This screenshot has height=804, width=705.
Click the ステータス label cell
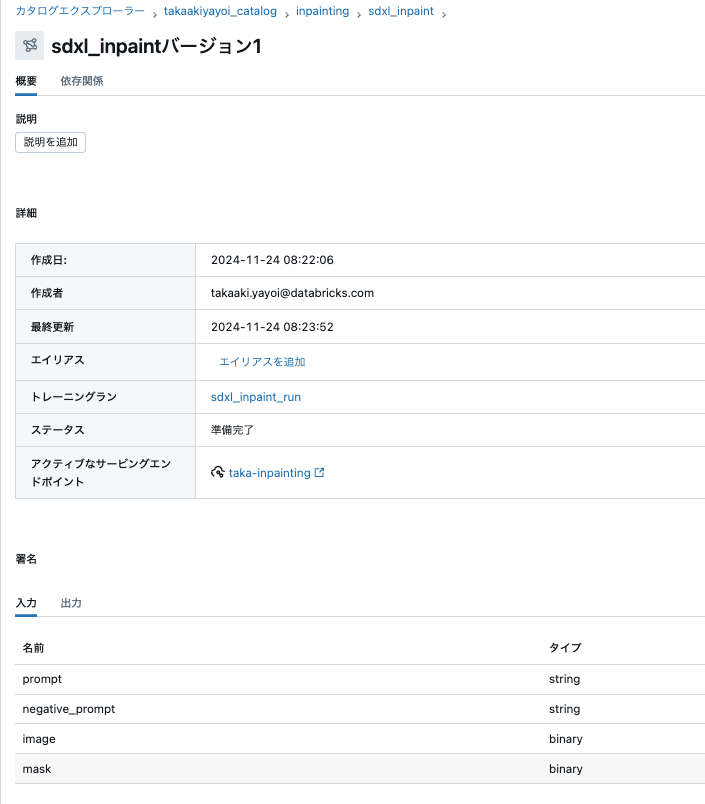click(105, 430)
